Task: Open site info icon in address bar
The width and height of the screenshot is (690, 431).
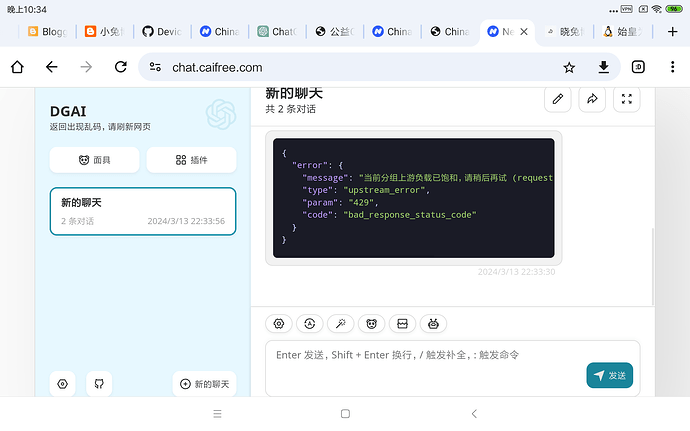Action: (155, 67)
